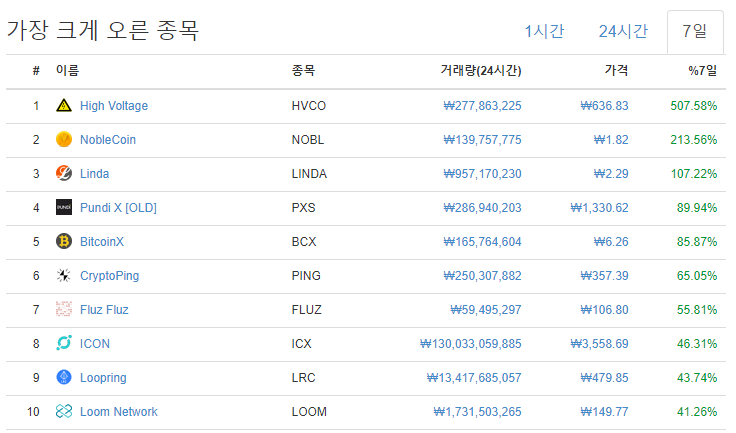Click the CryptoPing logo icon
The width and height of the screenshot is (736, 433).
64,276
